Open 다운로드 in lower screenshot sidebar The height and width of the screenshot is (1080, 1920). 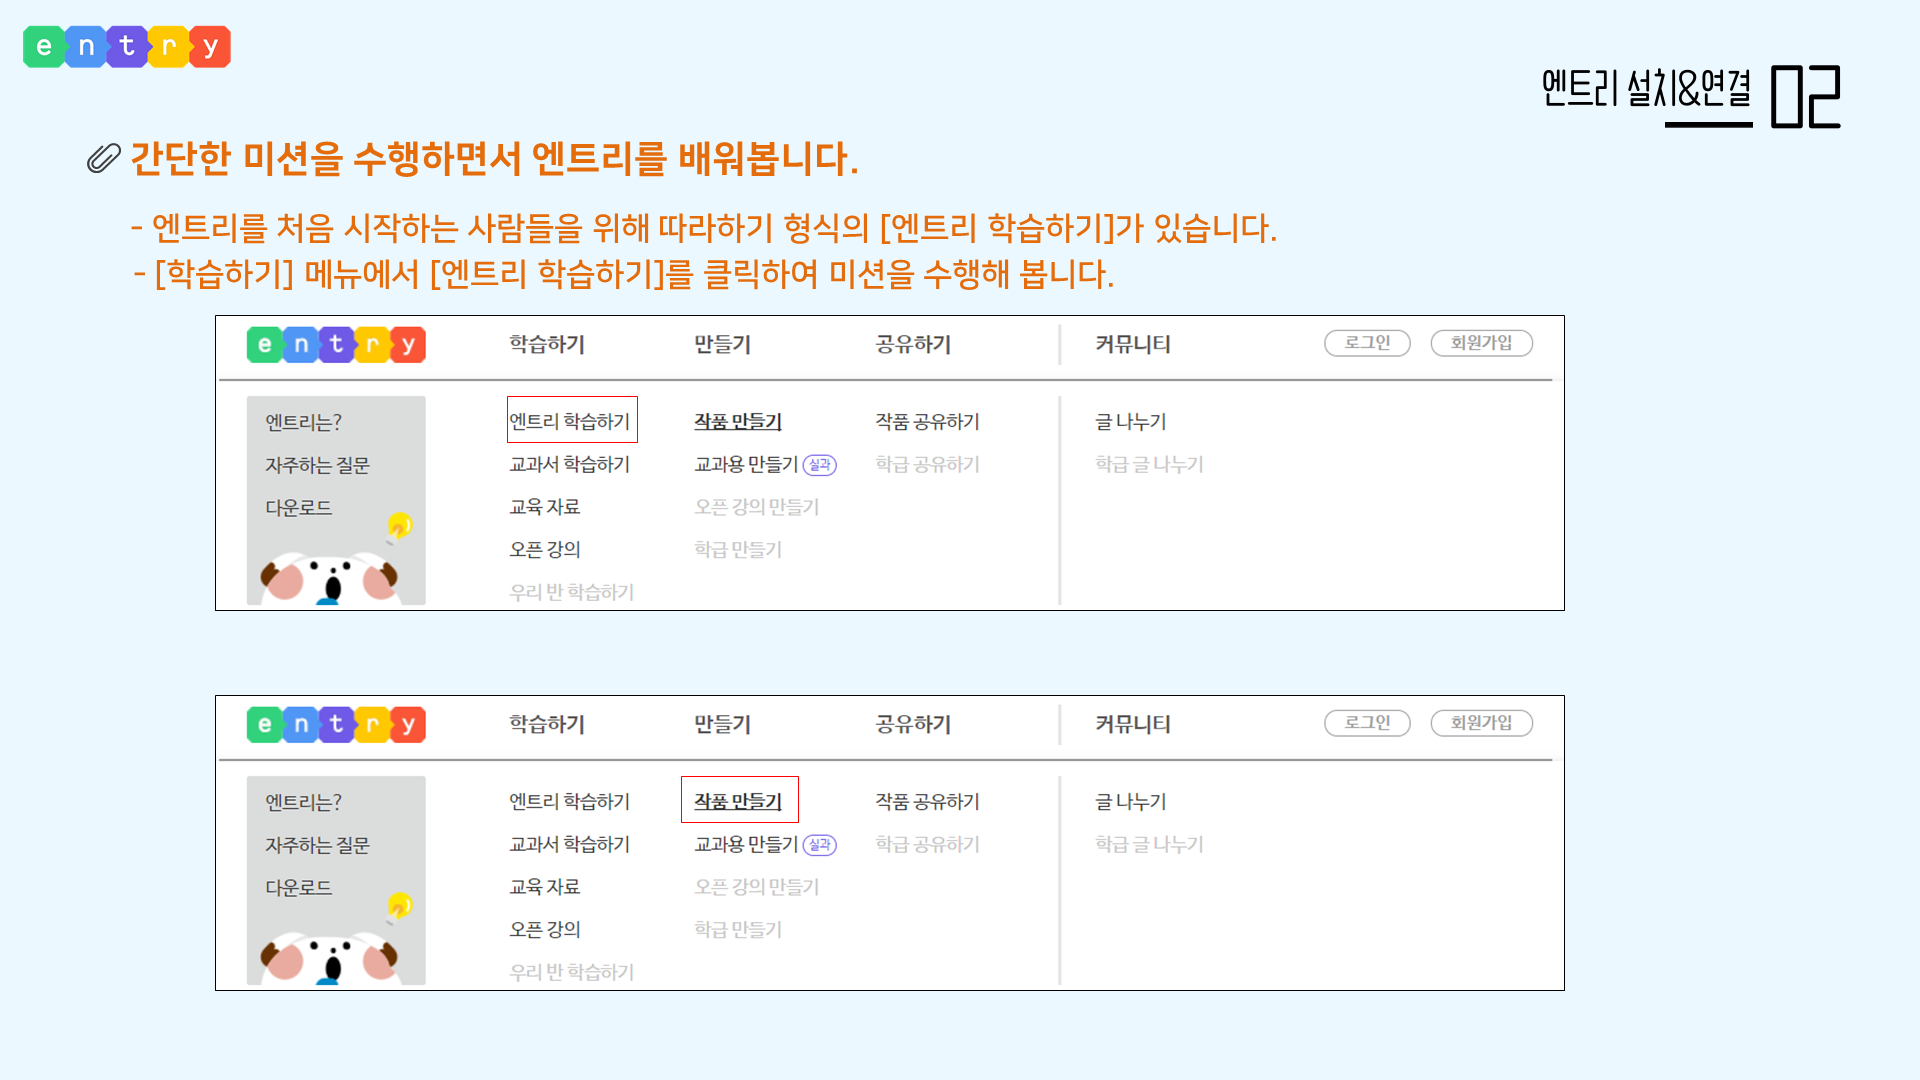[x=298, y=887]
